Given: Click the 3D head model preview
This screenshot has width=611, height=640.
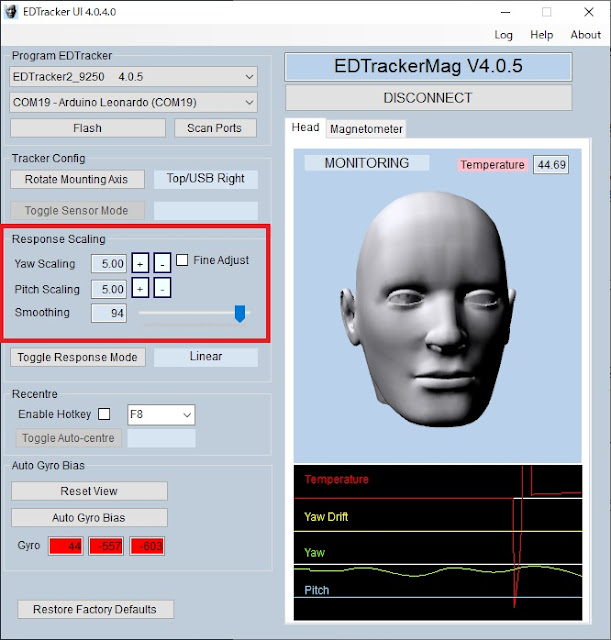Looking at the screenshot, I should [428, 309].
